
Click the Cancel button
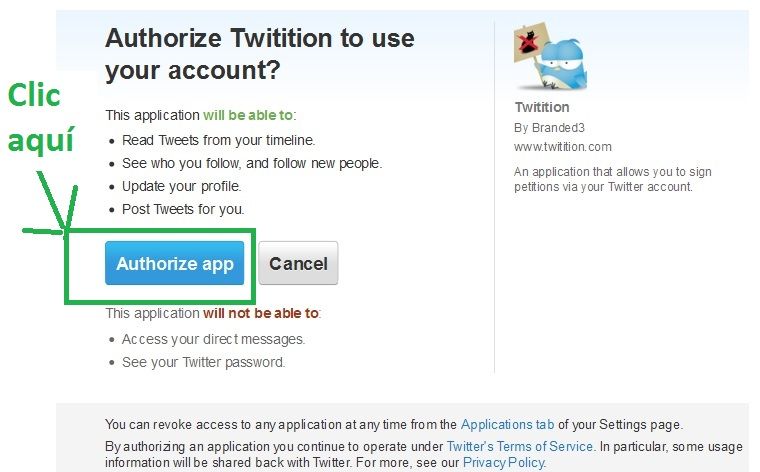pyautogui.click(x=298, y=263)
